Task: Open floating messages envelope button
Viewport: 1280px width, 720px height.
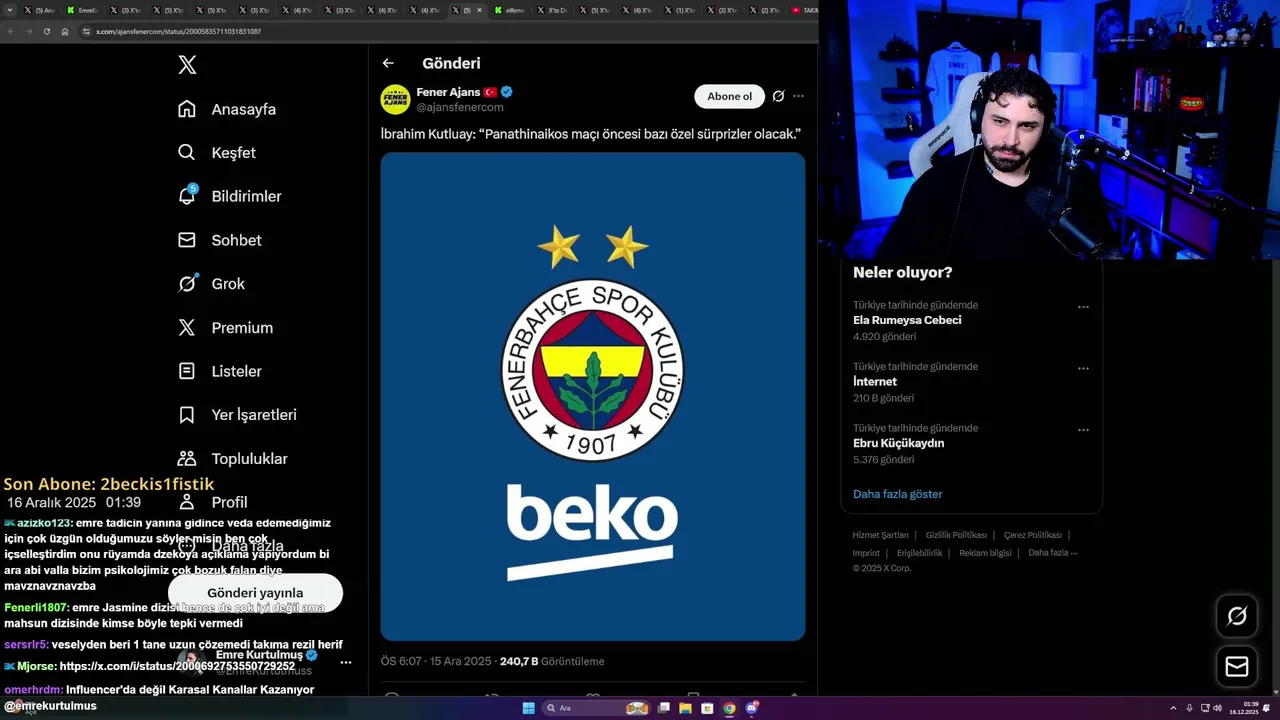Action: (x=1237, y=666)
